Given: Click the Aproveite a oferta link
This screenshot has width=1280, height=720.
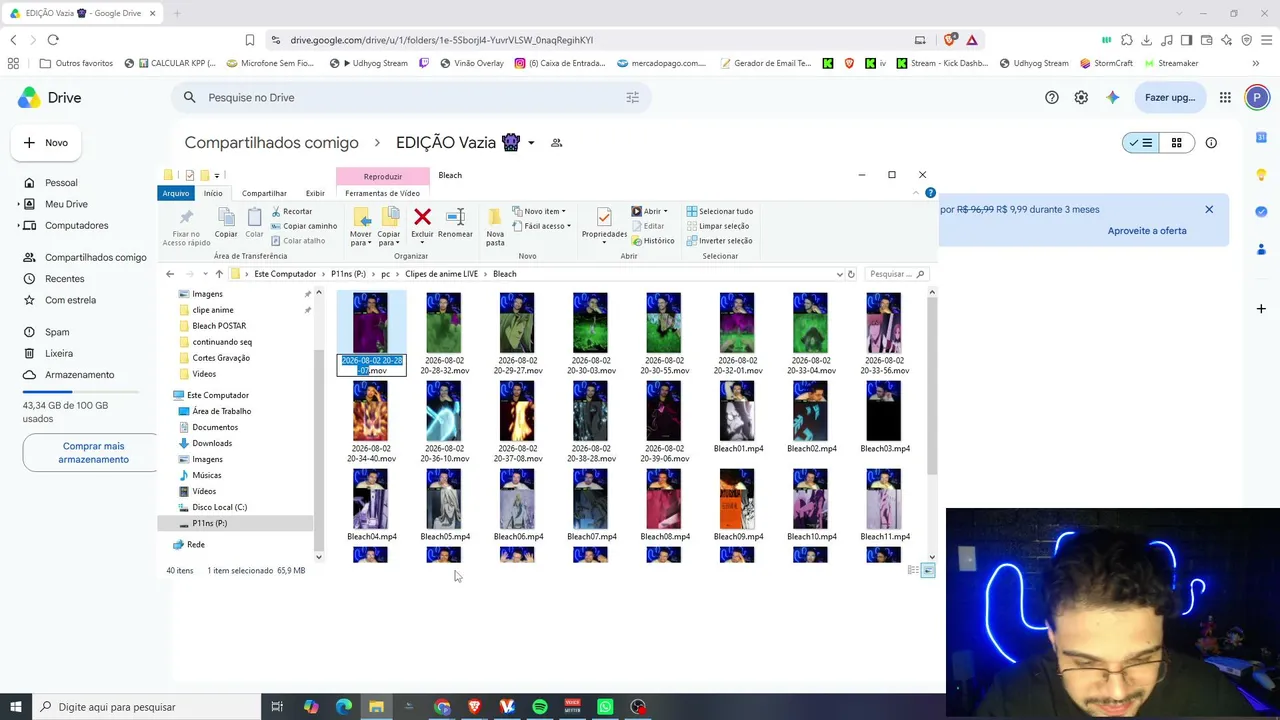Looking at the screenshot, I should pos(1147,230).
